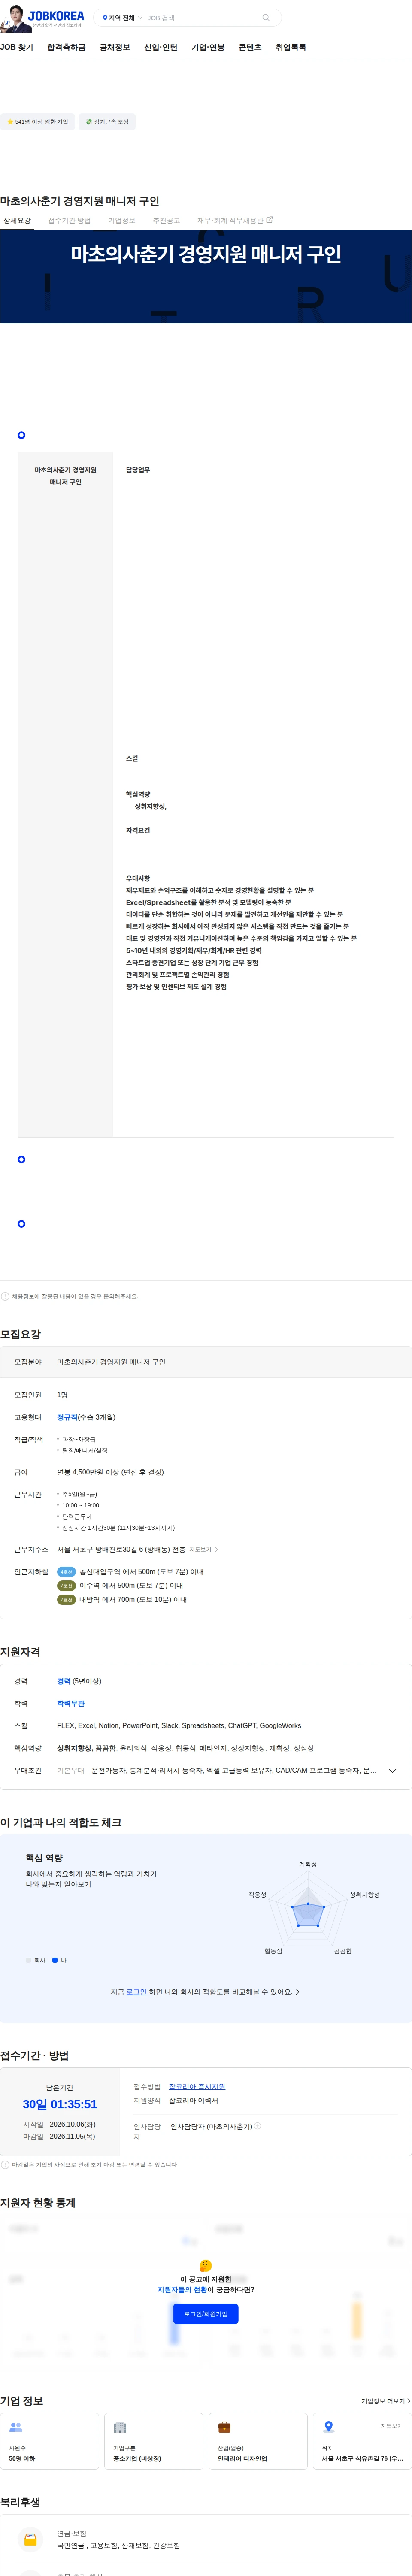The height and width of the screenshot is (2576, 412).
Task: Click the 잡코리아 즉시지원 link
Action: (197, 2086)
